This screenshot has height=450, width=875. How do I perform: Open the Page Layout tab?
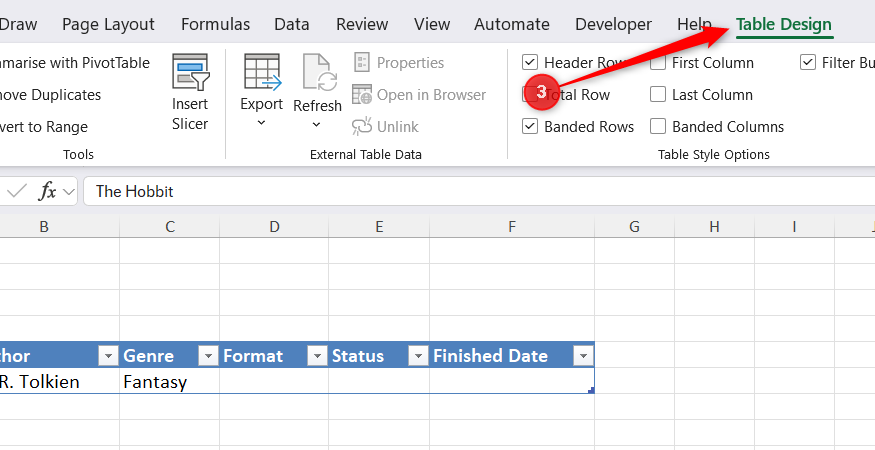pos(108,24)
